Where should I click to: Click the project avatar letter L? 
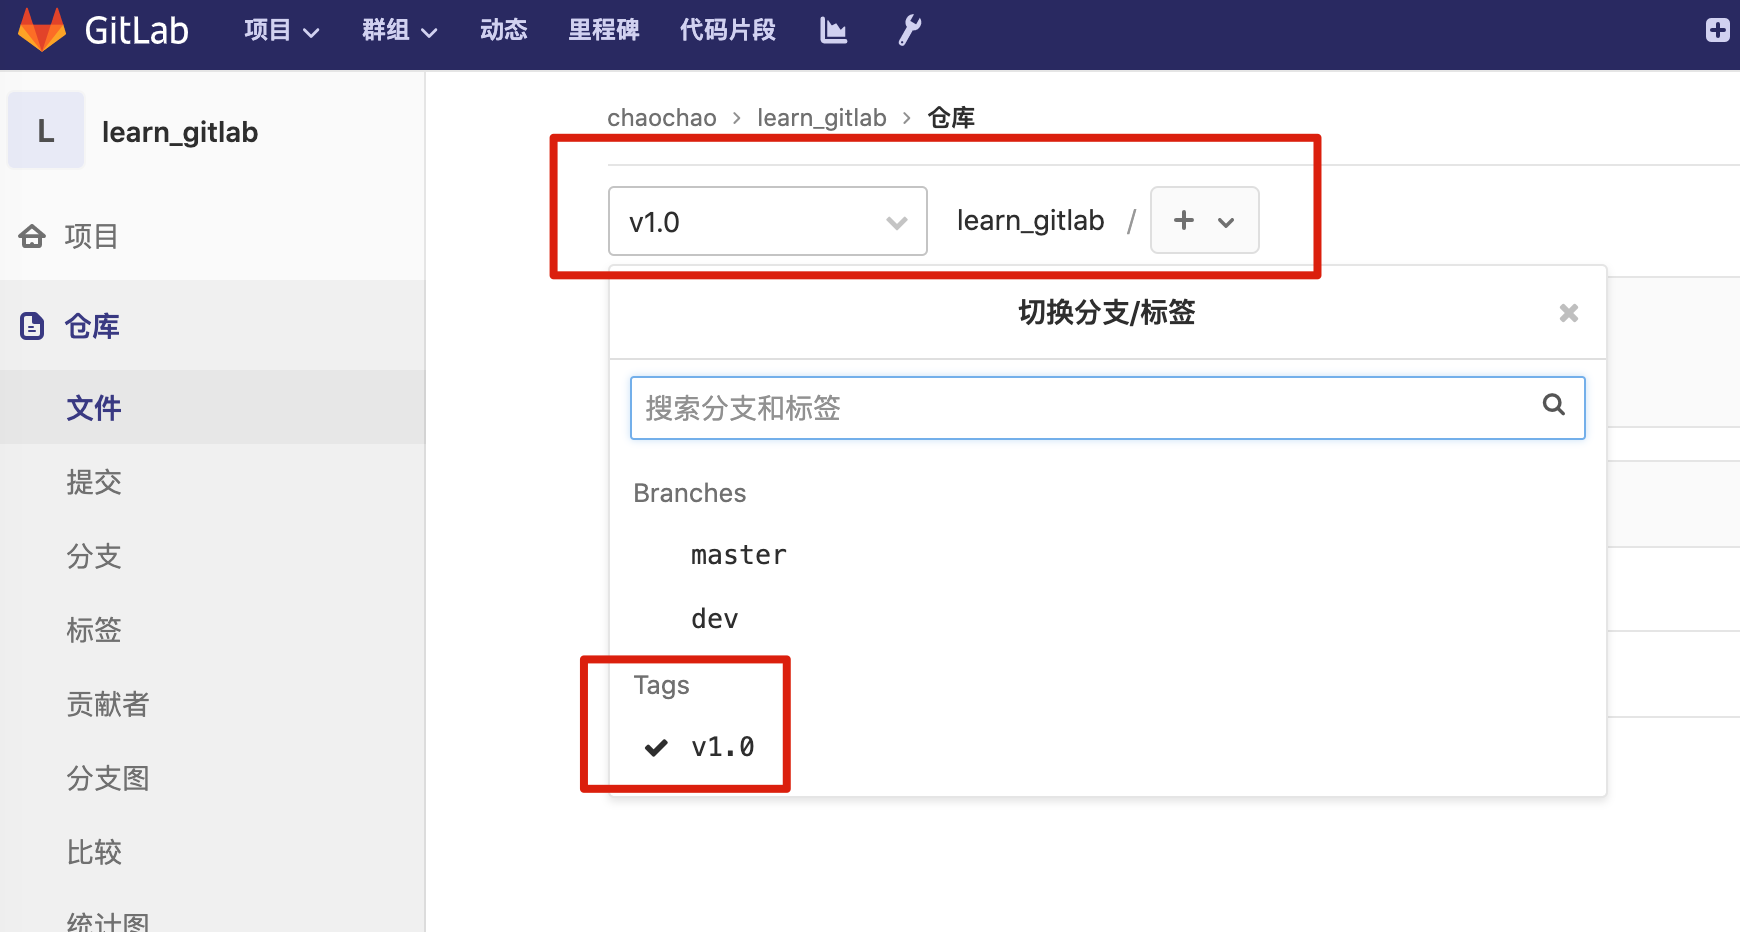click(x=46, y=130)
